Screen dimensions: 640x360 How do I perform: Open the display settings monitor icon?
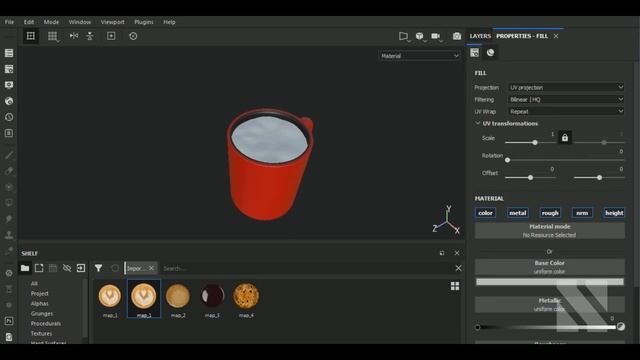pyautogui.click(x=9, y=85)
